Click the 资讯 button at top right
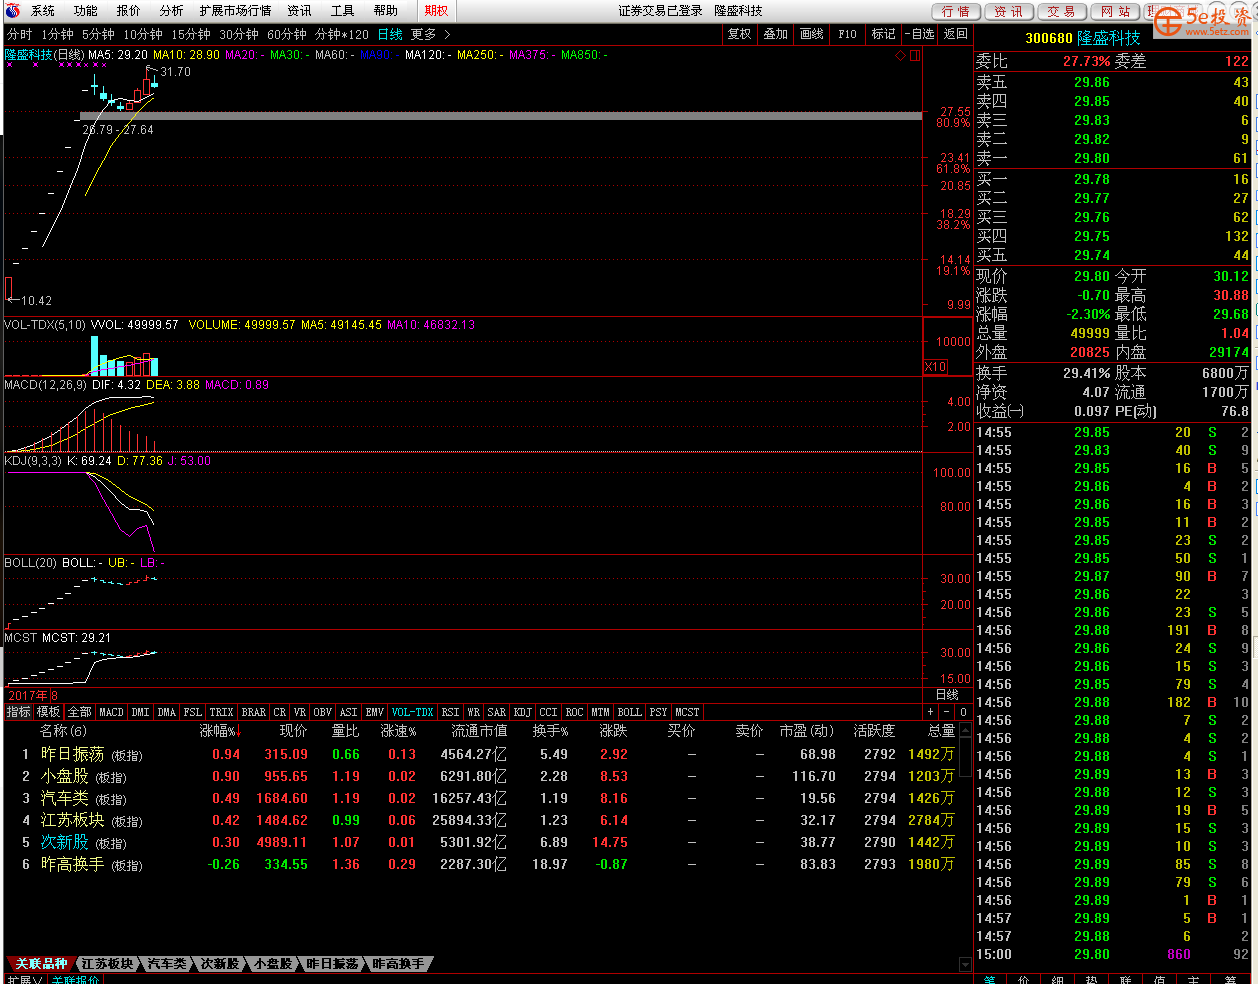 (x=1009, y=12)
